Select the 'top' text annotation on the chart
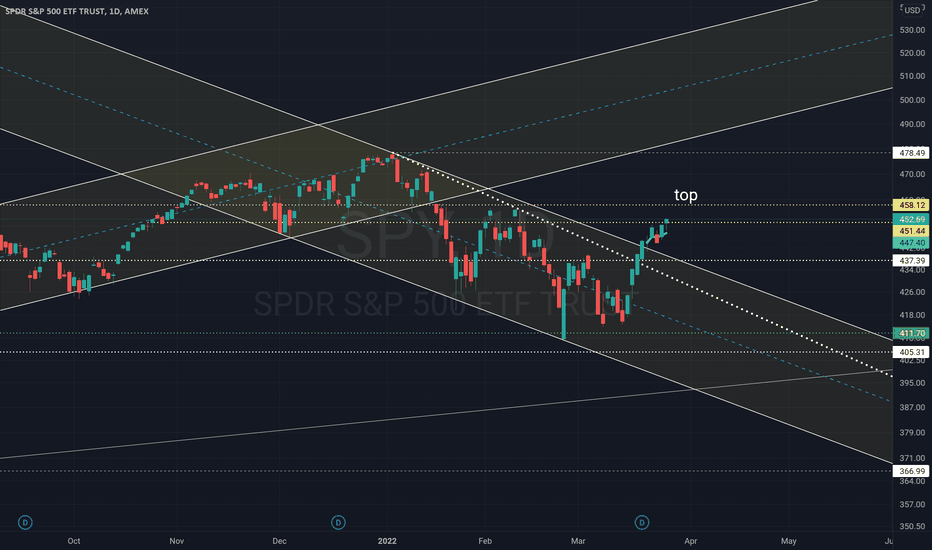932x550 pixels. pos(686,195)
